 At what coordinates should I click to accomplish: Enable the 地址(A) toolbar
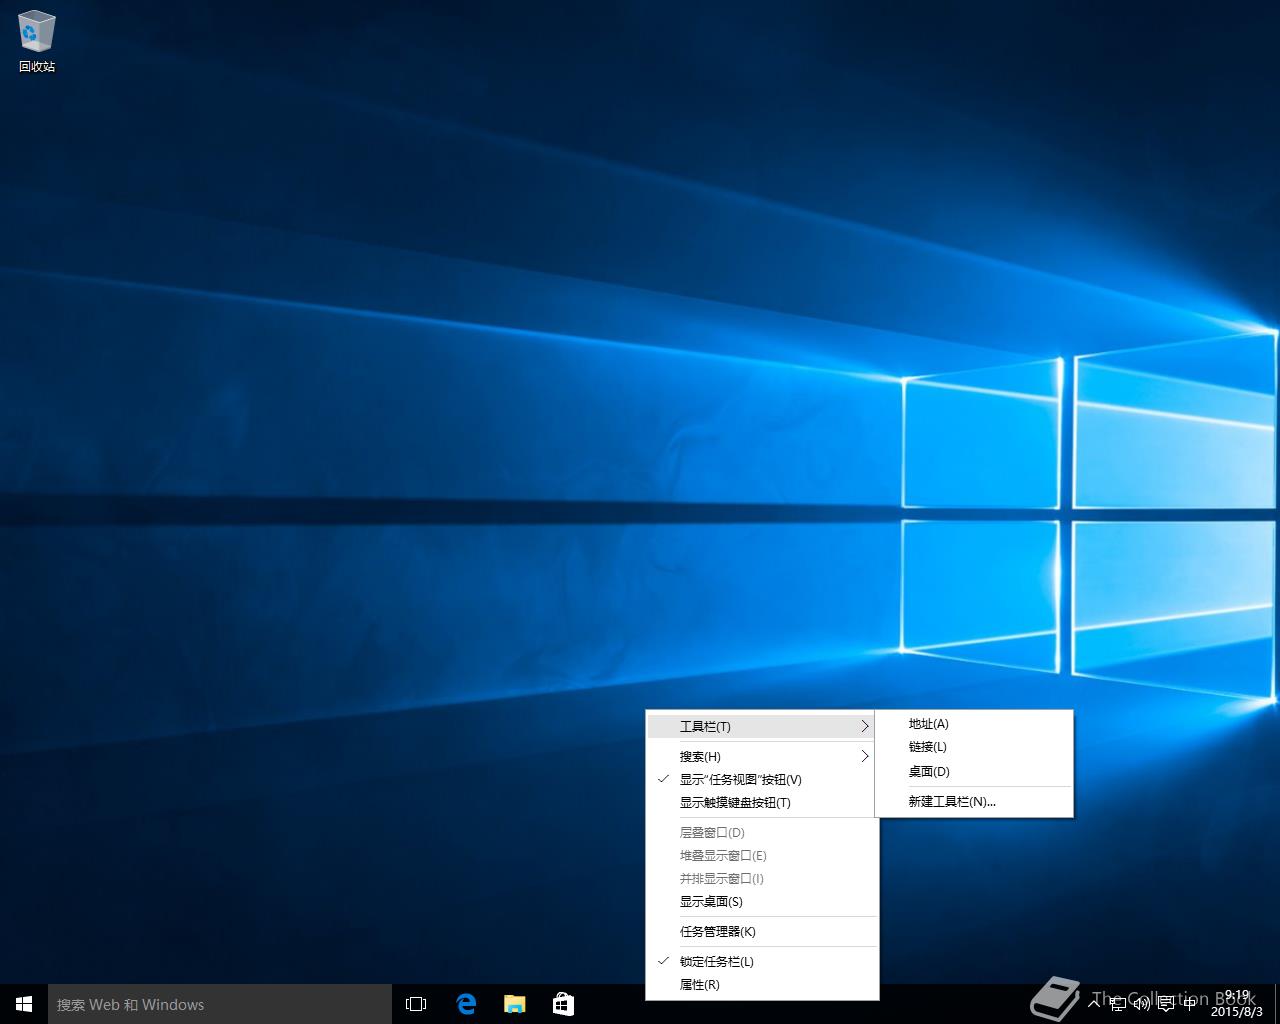[x=974, y=724]
